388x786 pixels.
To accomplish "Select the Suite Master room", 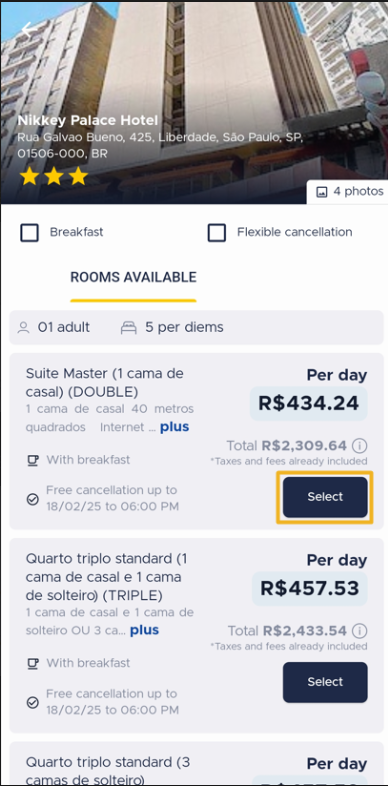I will pyautogui.click(x=325, y=497).
